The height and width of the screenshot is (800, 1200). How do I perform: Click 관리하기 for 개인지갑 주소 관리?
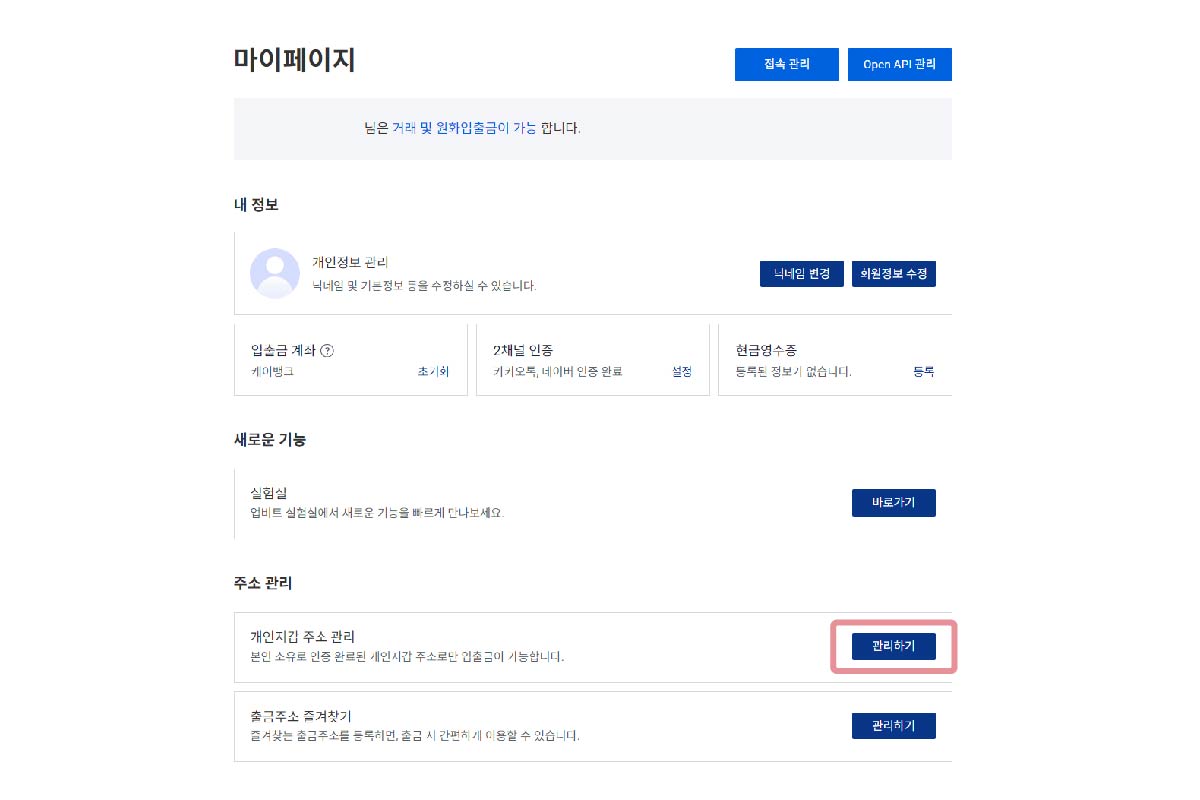click(x=893, y=647)
